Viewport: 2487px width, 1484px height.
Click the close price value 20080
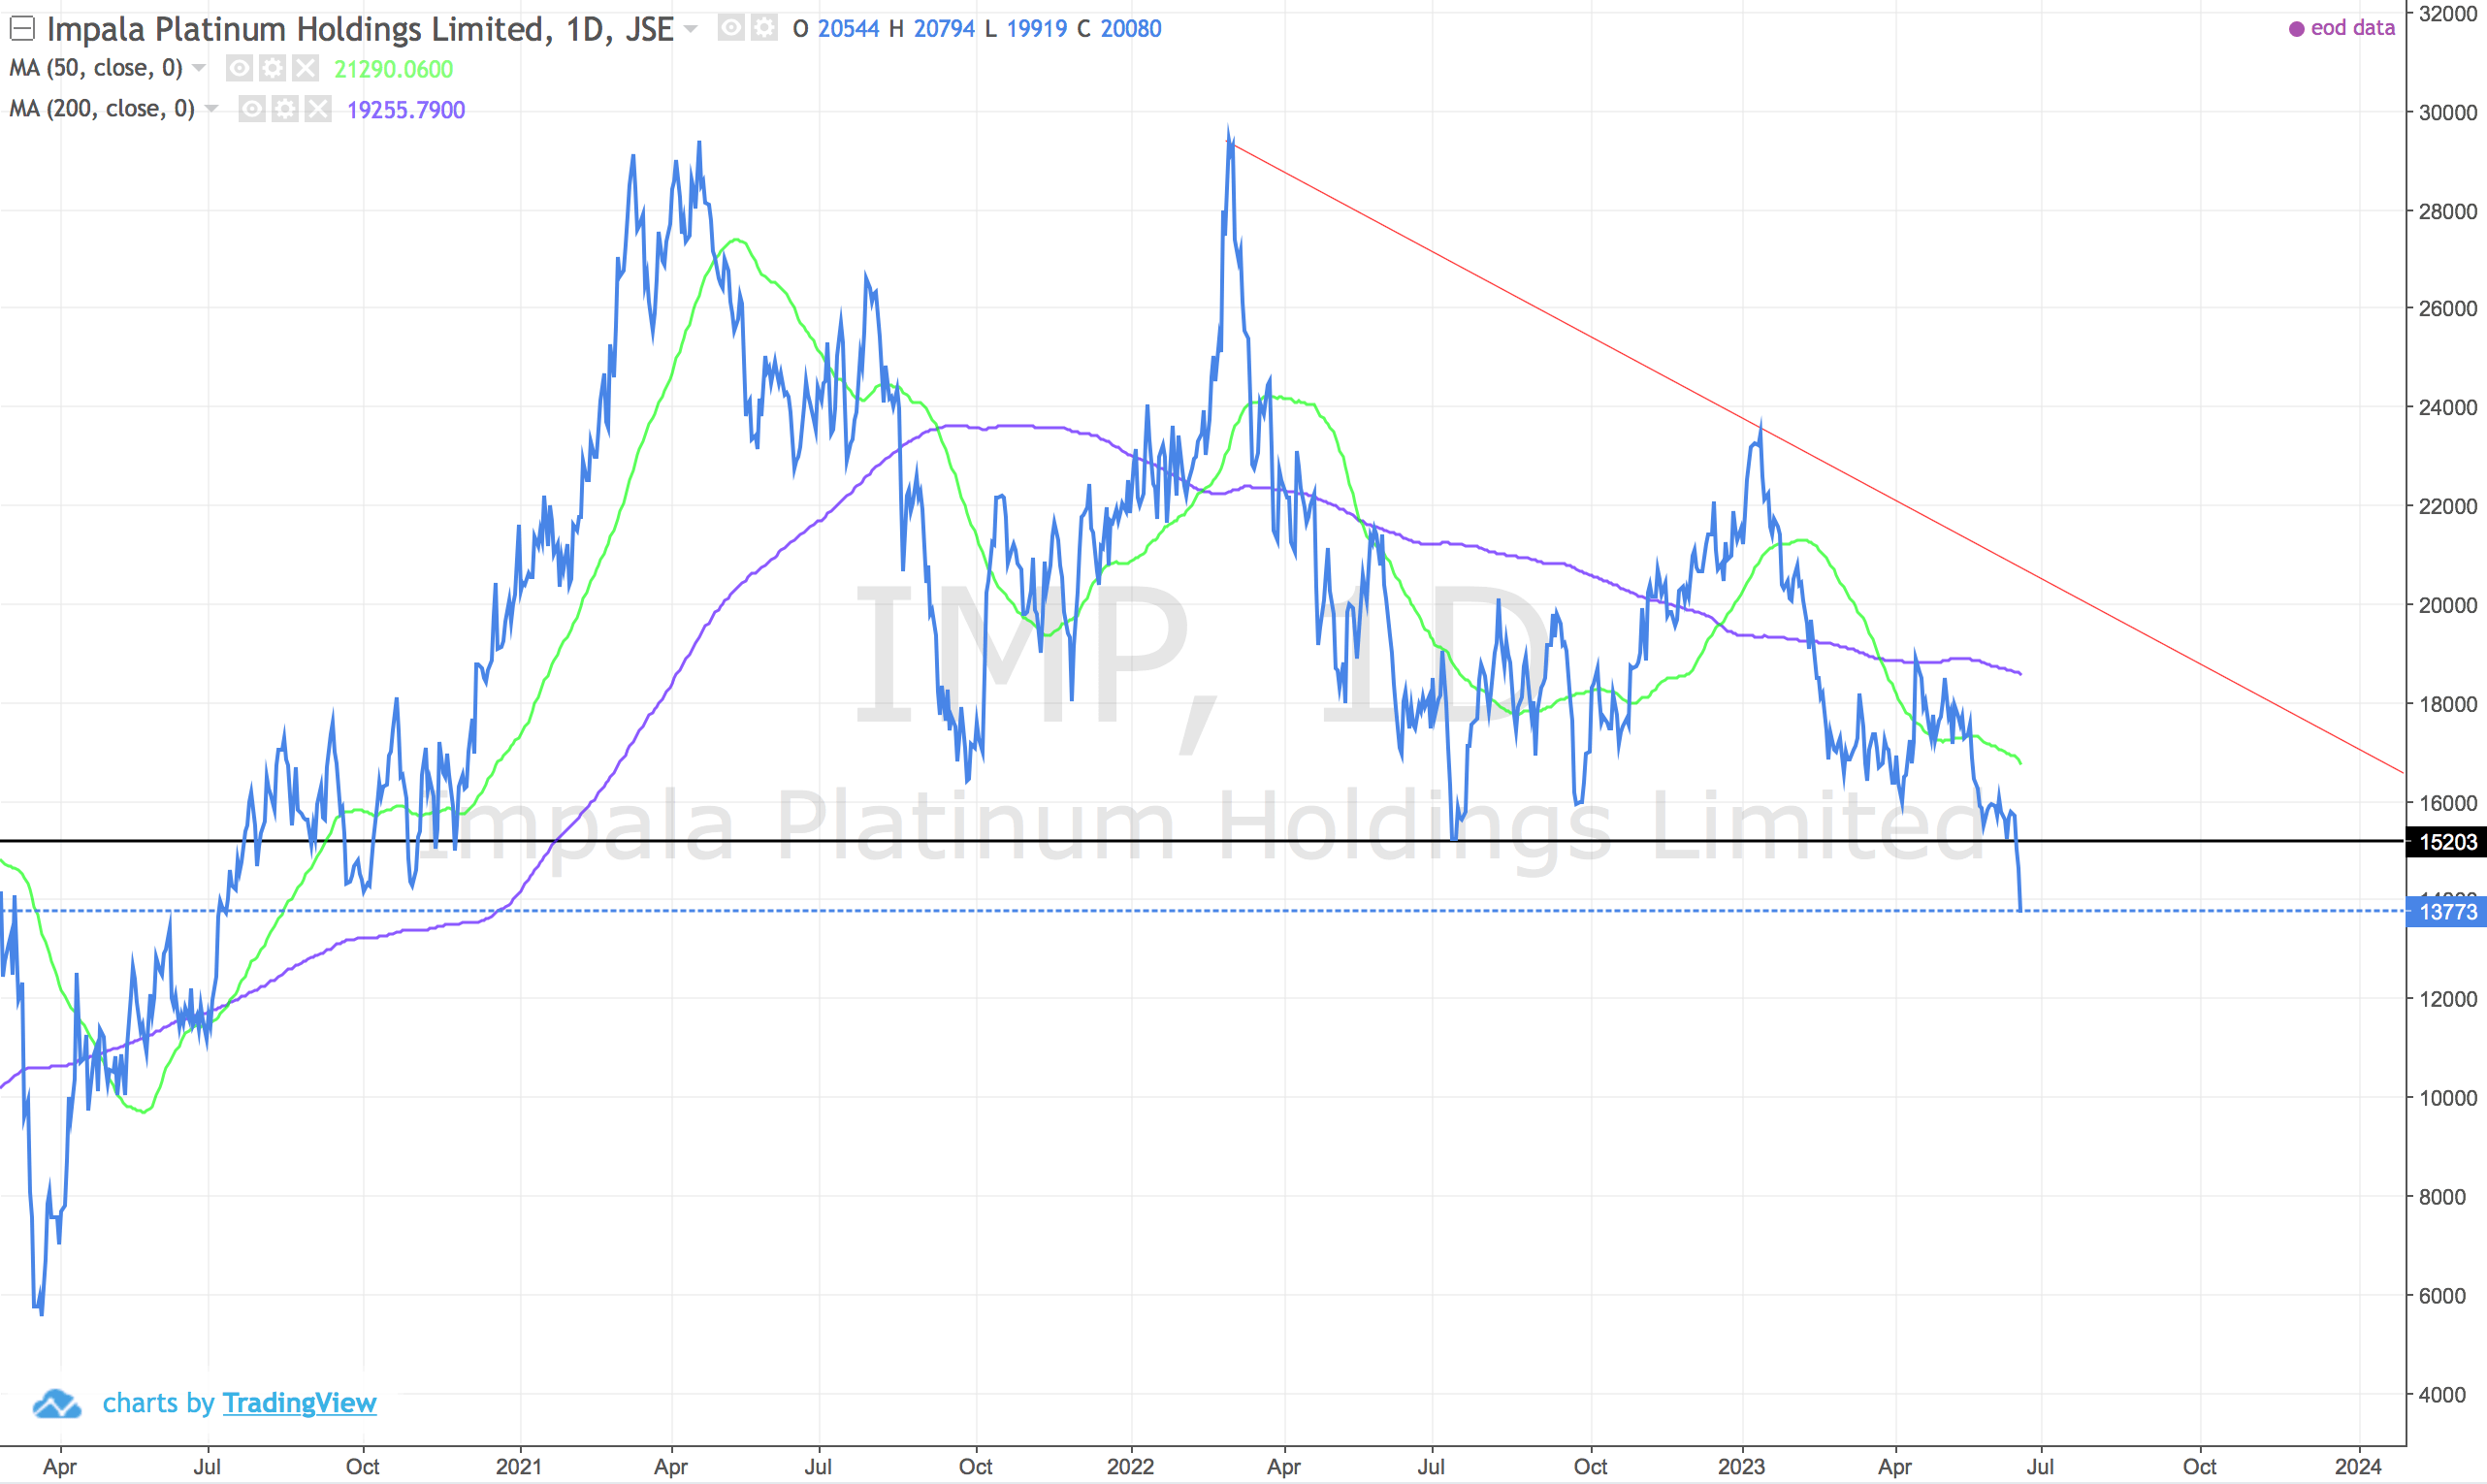click(1131, 29)
